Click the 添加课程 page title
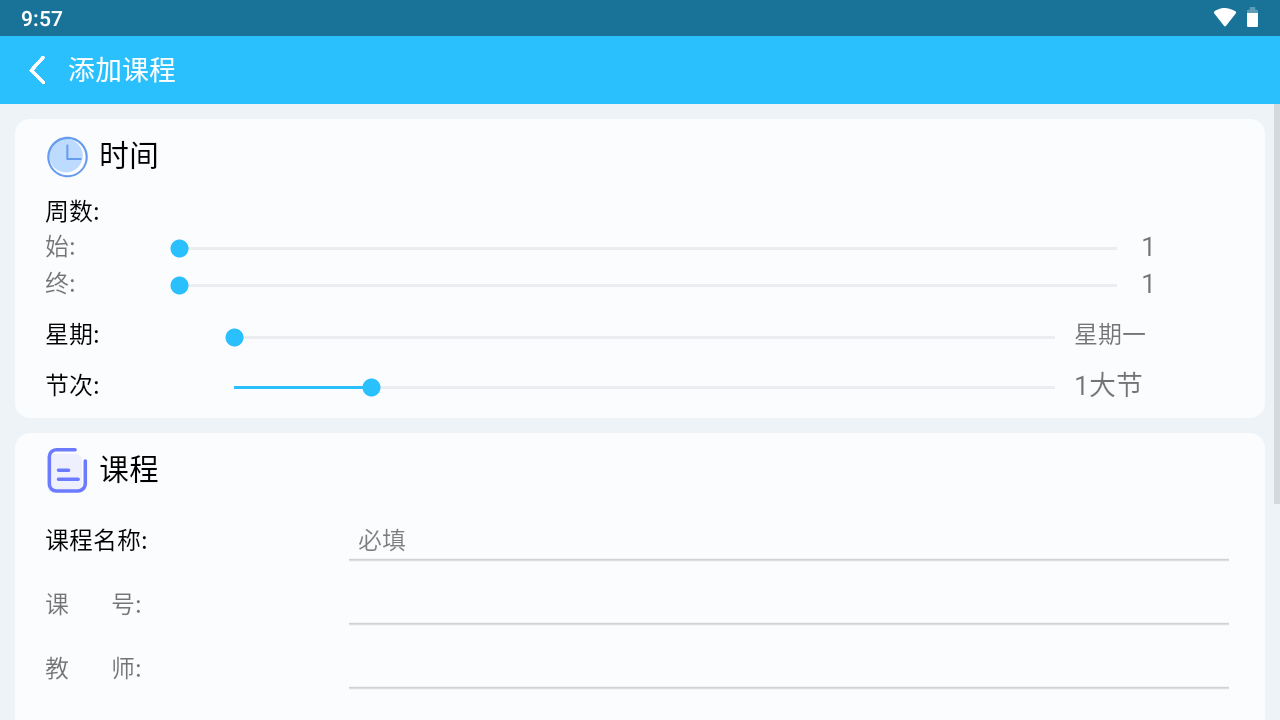The width and height of the screenshot is (1280, 720). pos(122,70)
